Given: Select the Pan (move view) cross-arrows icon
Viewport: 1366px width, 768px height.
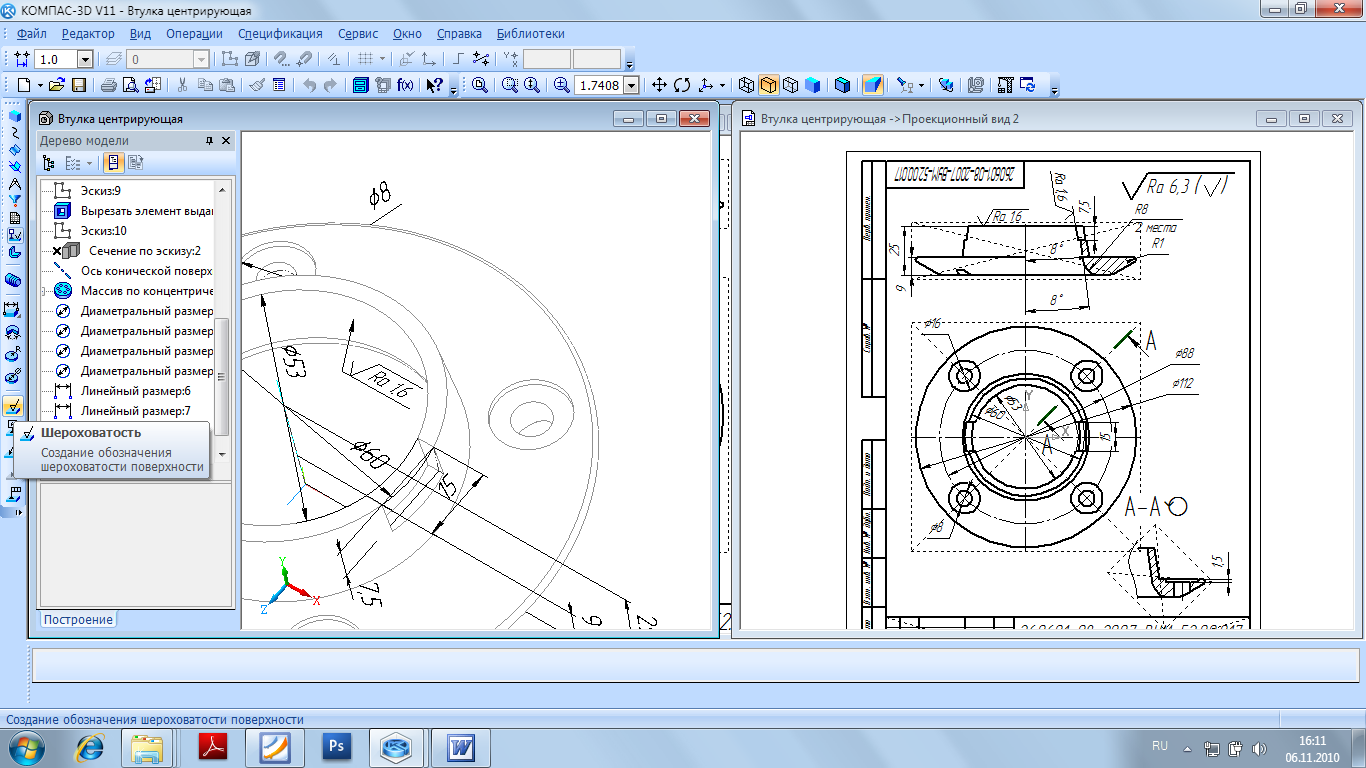Looking at the screenshot, I should [659, 85].
